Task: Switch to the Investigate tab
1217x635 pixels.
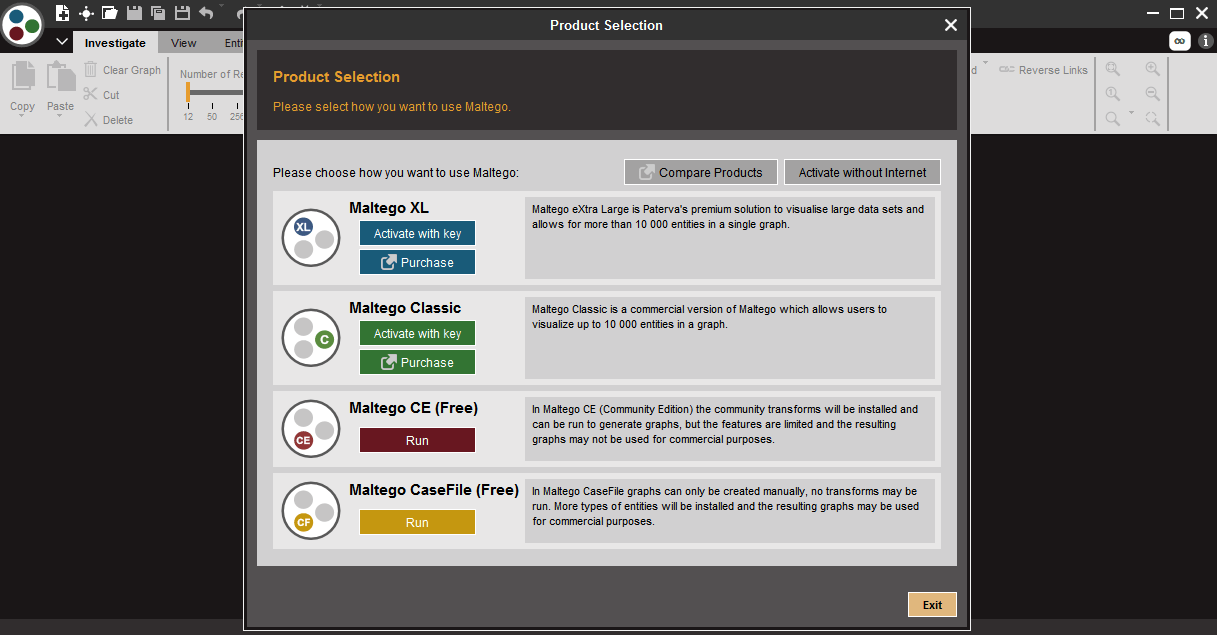Action: (x=115, y=43)
